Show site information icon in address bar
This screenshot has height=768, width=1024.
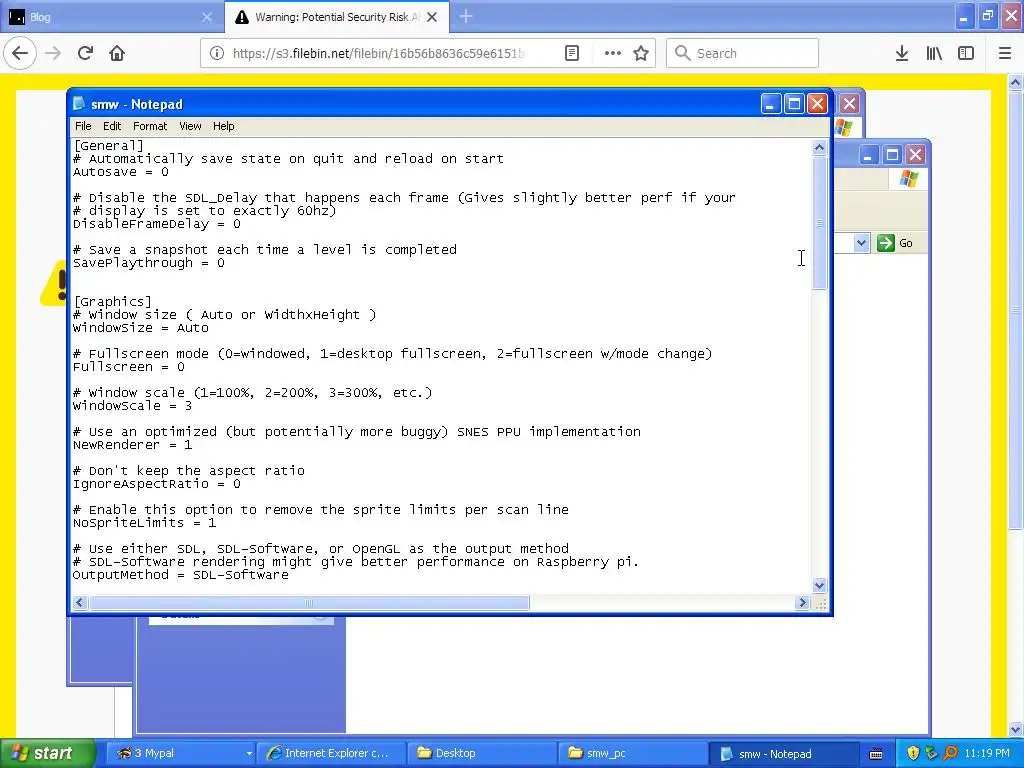(217, 54)
